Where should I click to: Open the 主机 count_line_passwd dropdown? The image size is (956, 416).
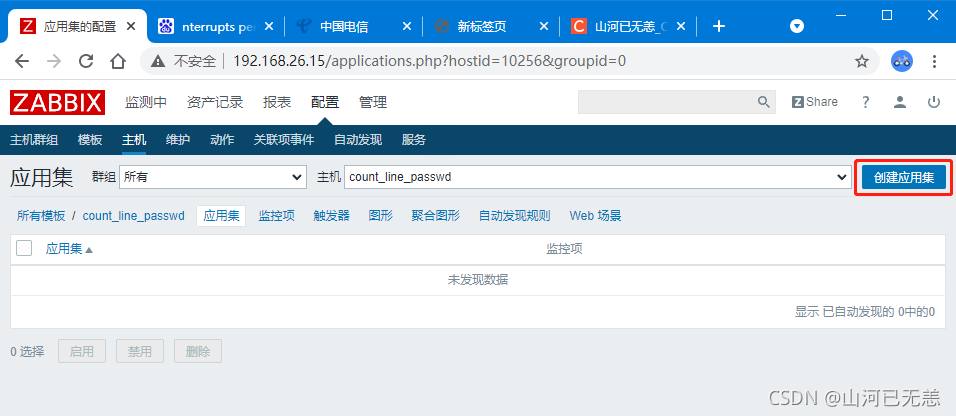tap(598, 178)
